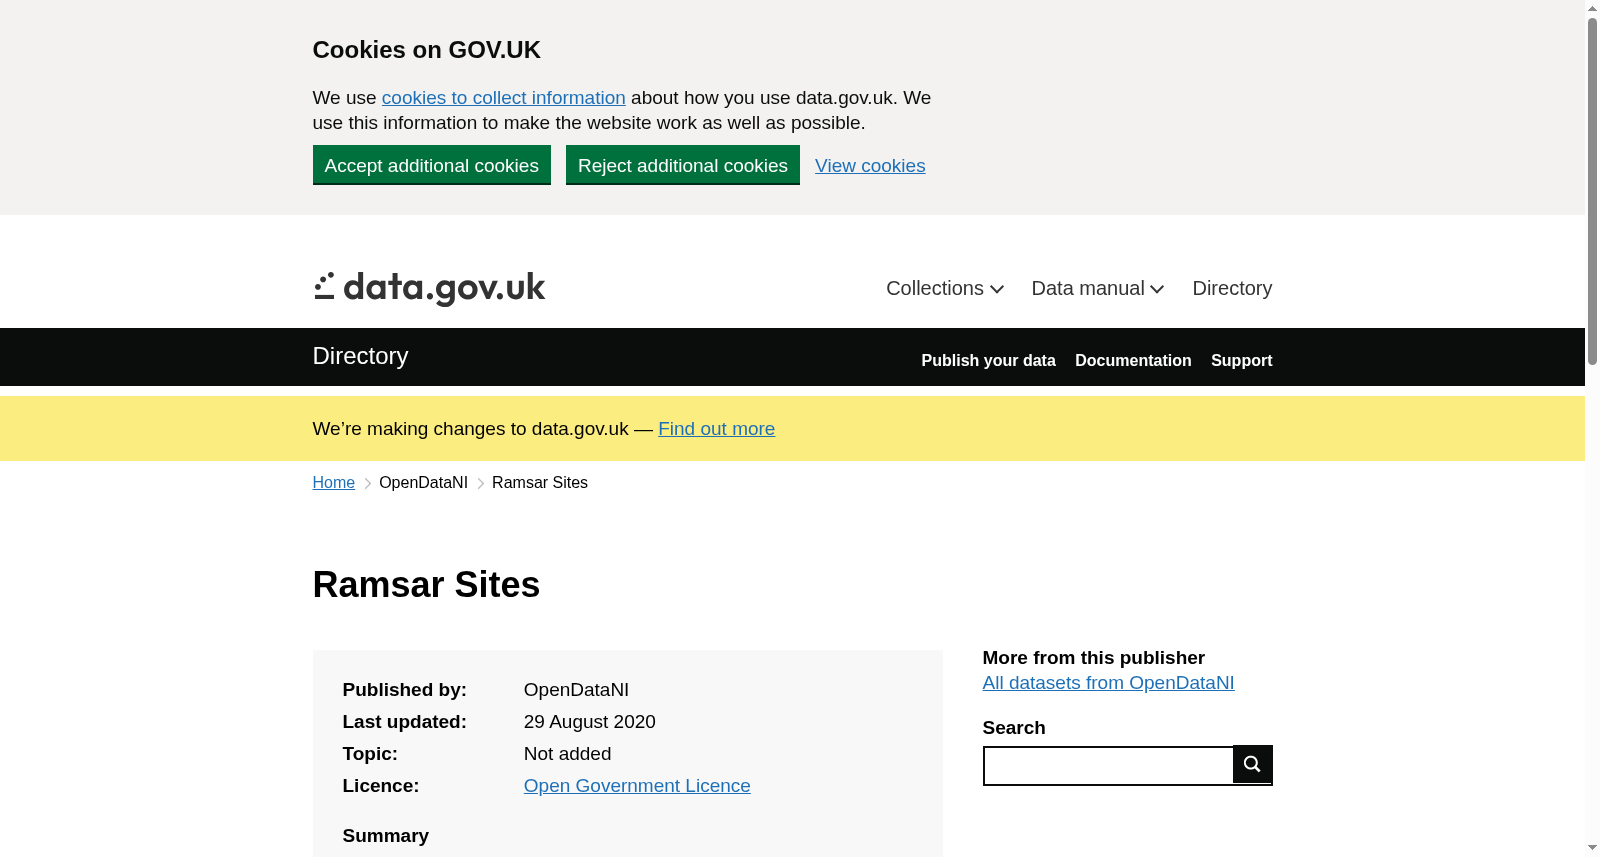This screenshot has height=857, width=1600.
Task: Click the Ramsar Sites page heading
Action: [426, 585]
